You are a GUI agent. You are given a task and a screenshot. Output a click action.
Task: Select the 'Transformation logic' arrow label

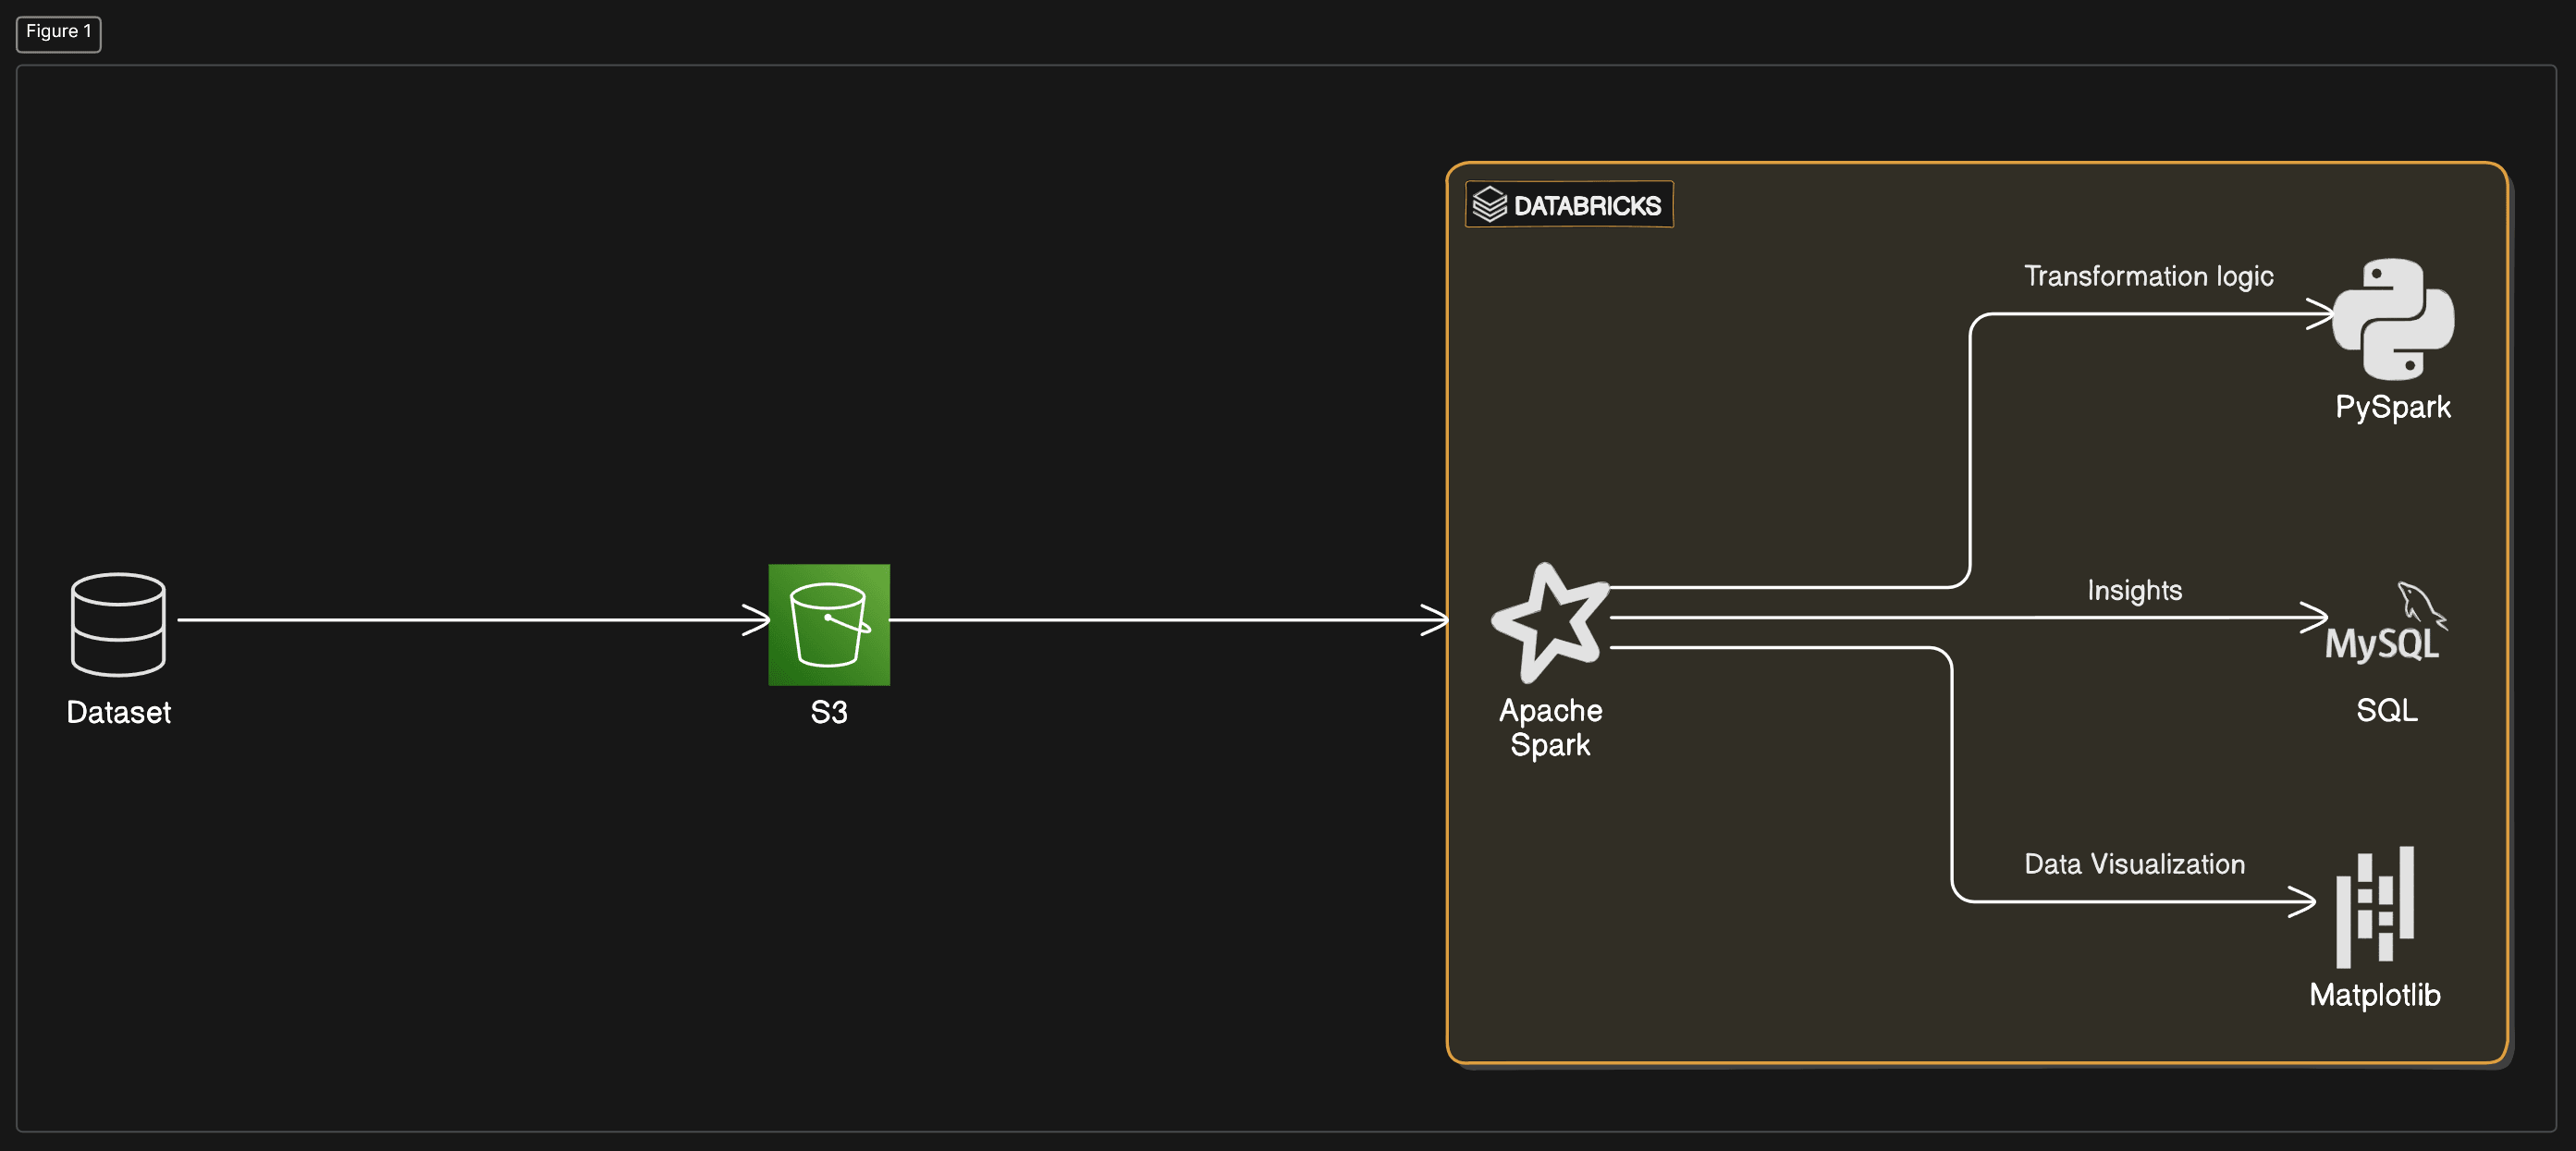[x=2148, y=276]
